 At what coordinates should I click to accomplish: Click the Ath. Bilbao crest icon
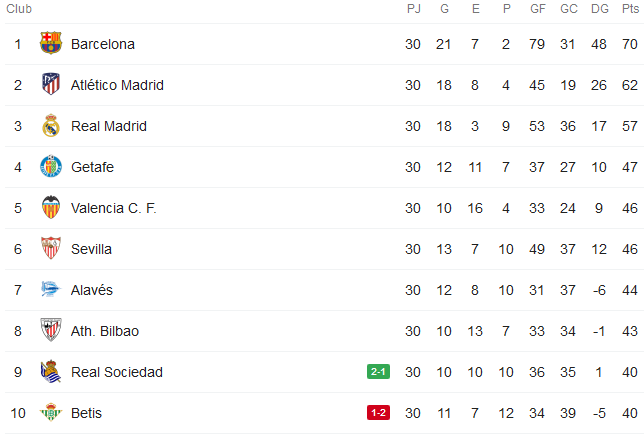50,331
